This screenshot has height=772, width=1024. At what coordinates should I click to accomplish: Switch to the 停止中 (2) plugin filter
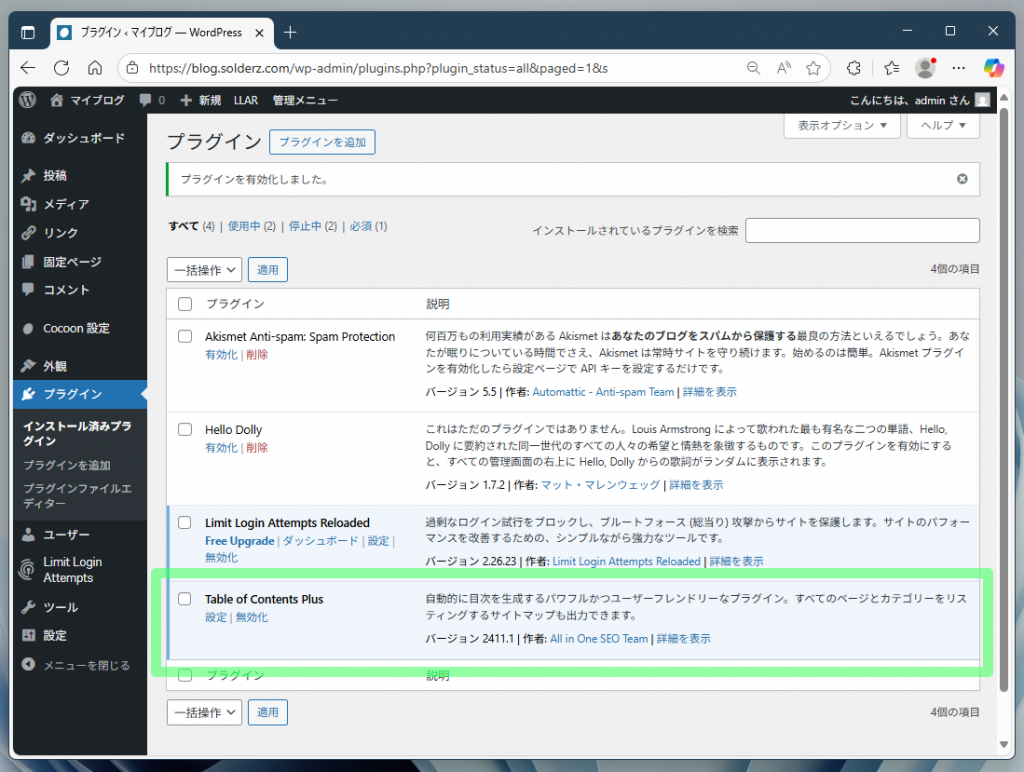[x=302, y=226]
